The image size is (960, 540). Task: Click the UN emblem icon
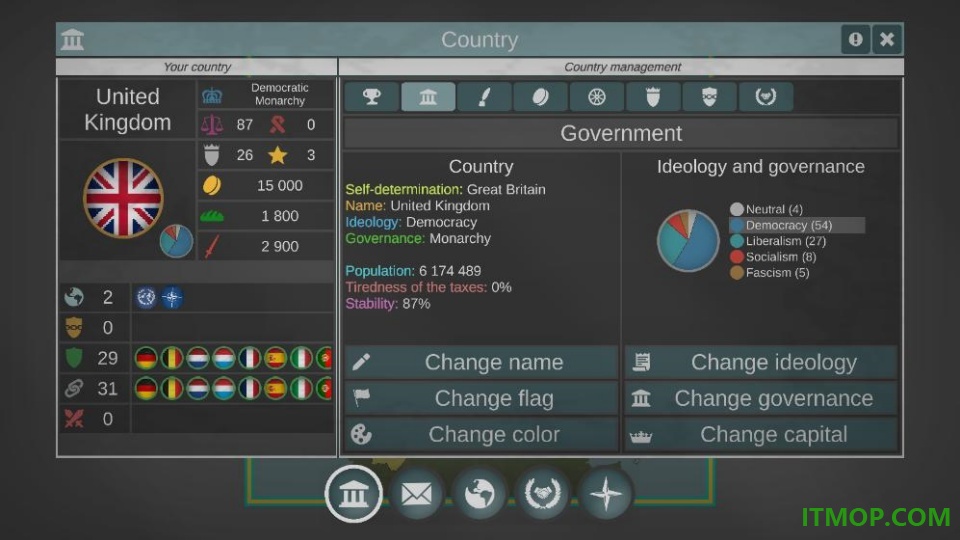coord(146,298)
